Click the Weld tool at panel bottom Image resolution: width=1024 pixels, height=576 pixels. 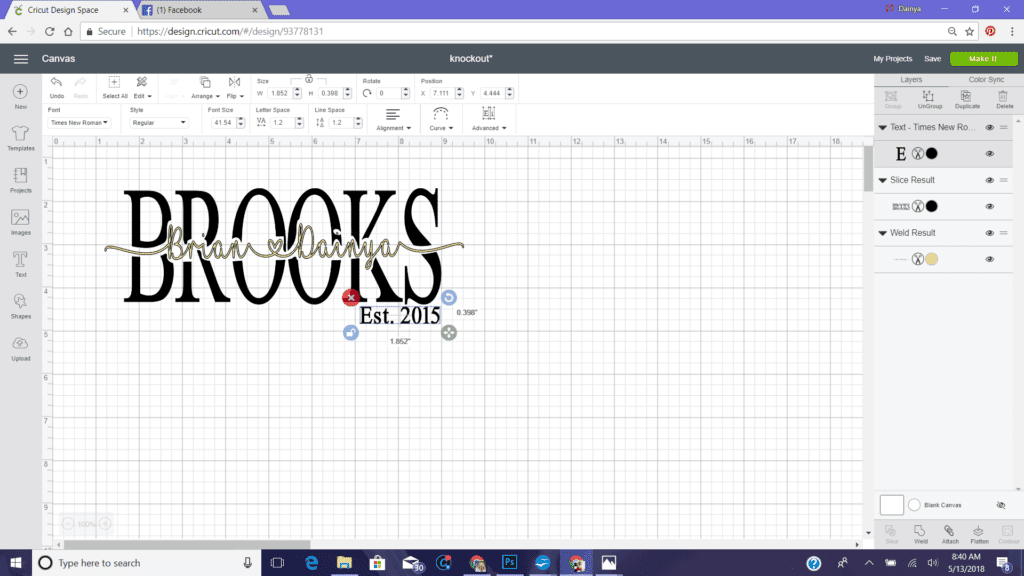click(920, 534)
